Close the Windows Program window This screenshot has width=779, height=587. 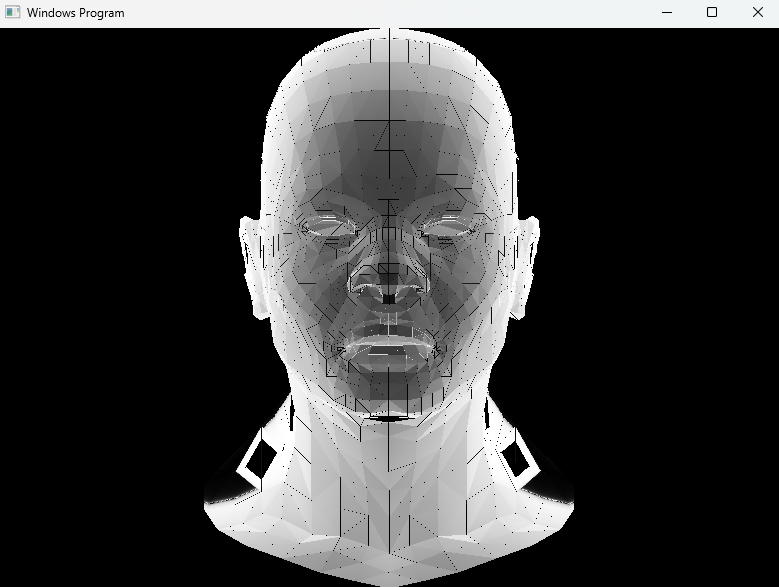point(757,12)
